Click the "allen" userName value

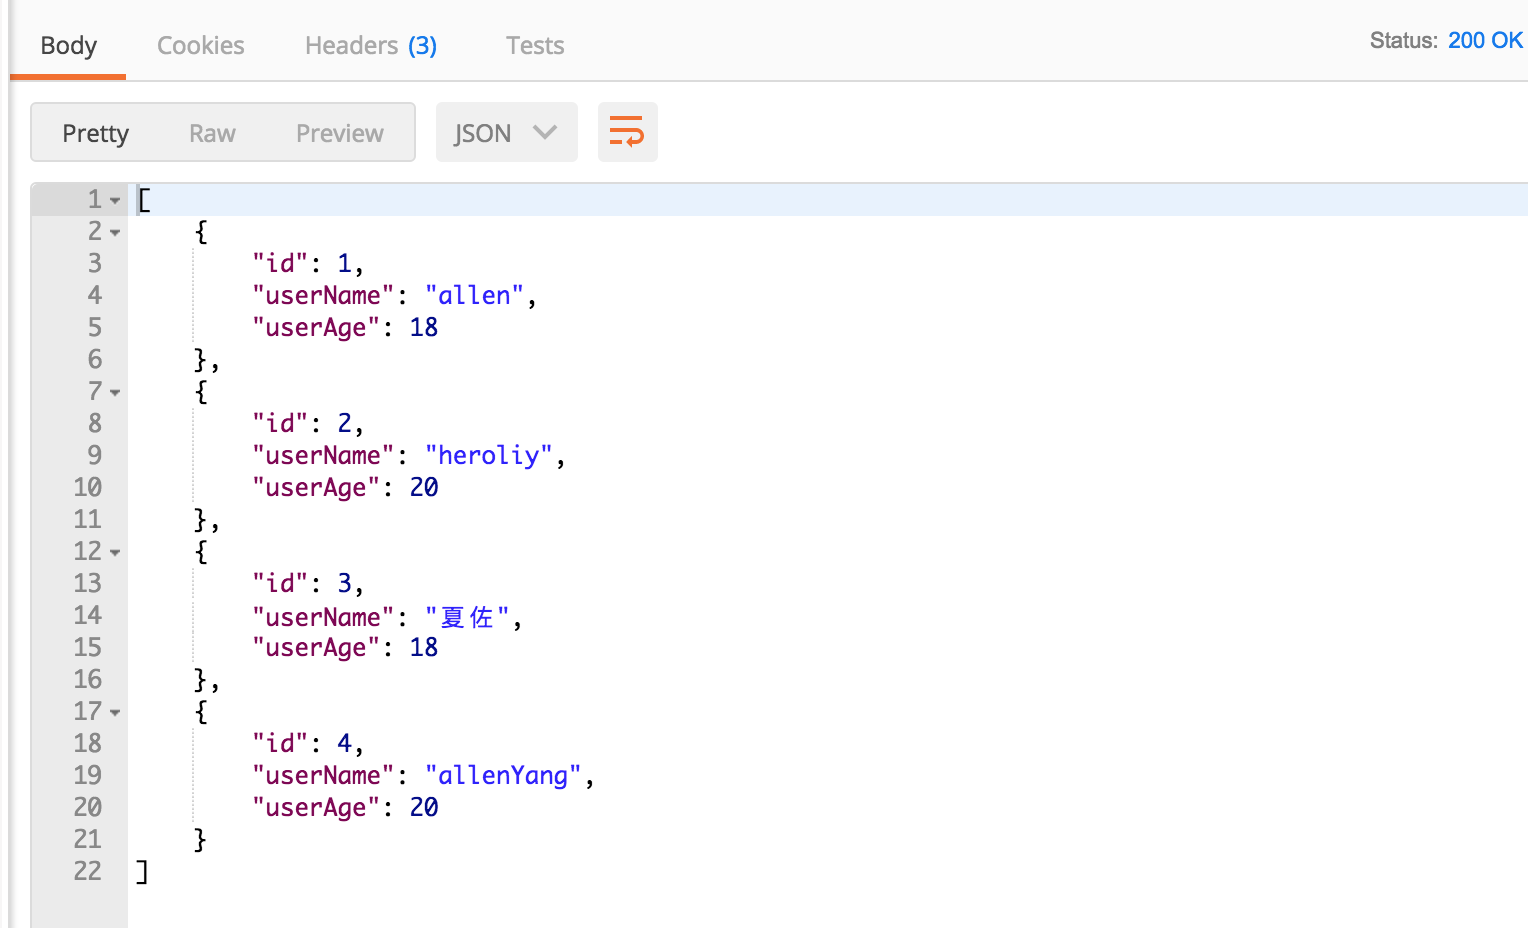[475, 295]
